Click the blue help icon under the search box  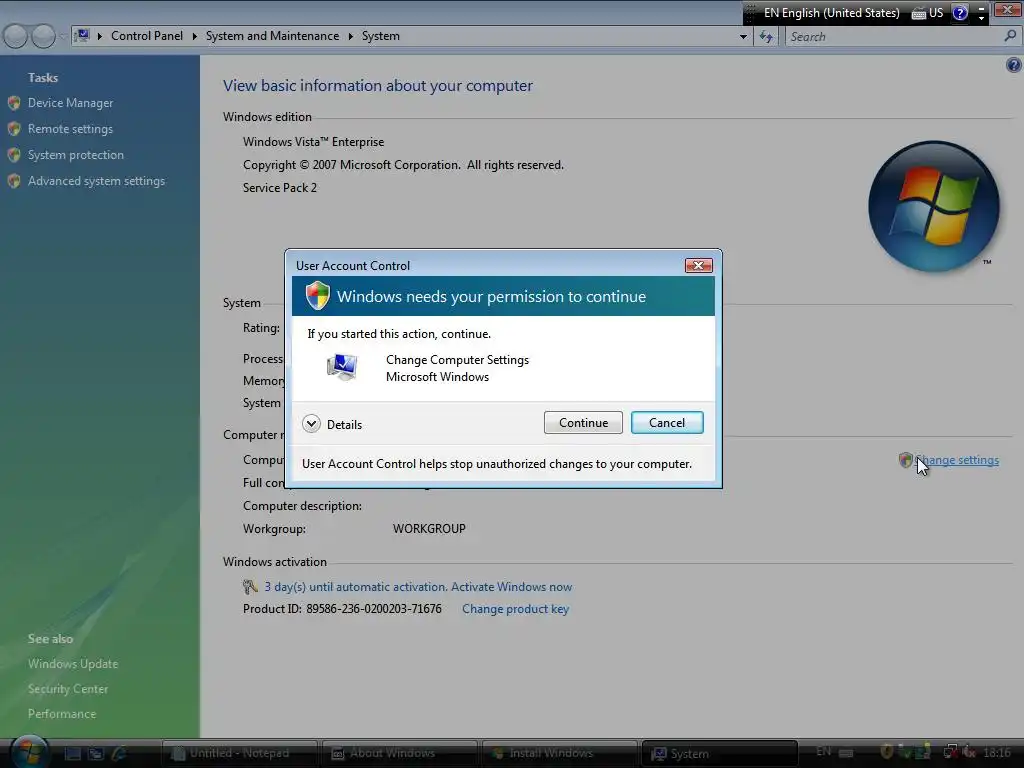point(1014,65)
